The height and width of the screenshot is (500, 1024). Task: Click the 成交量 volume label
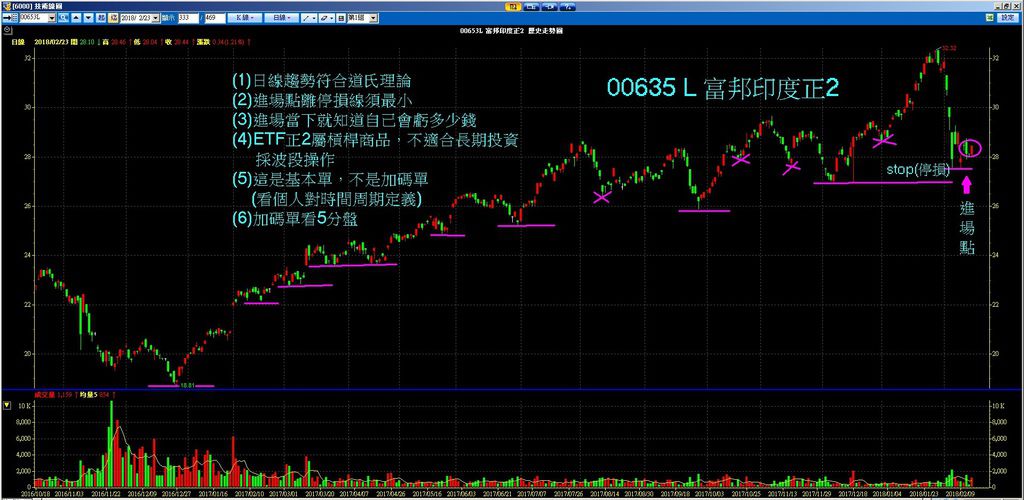point(43,395)
